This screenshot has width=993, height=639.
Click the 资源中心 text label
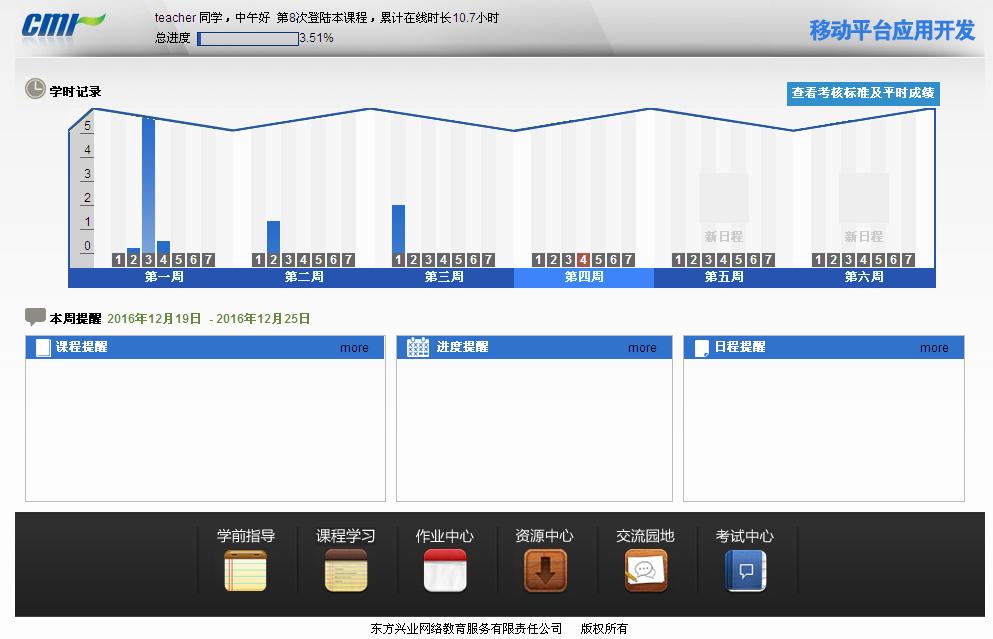545,536
